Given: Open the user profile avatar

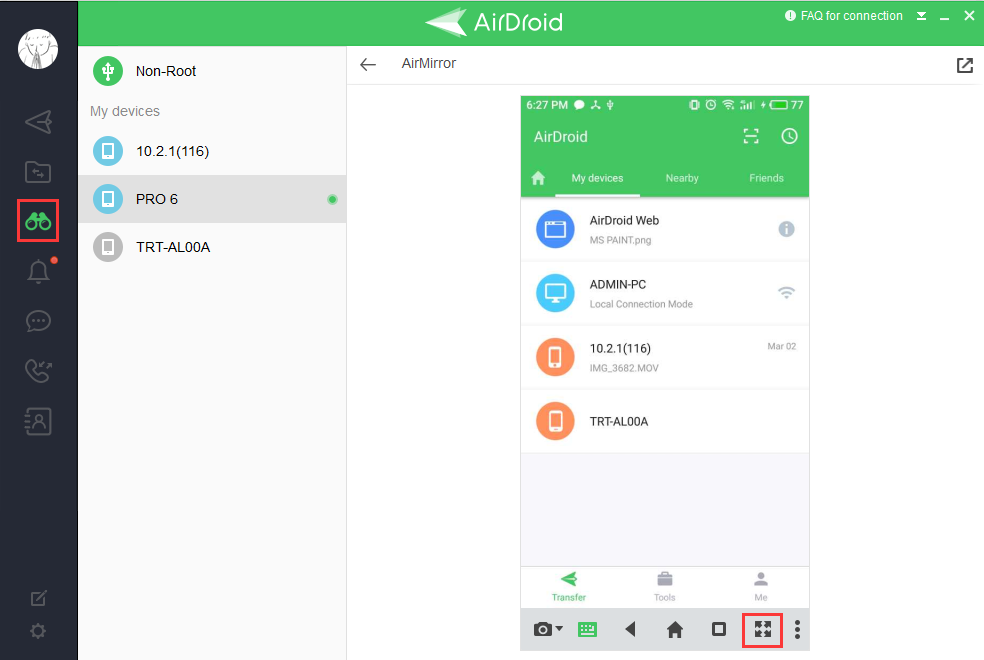Looking at the screenshot, I should (x=38, y=49).
